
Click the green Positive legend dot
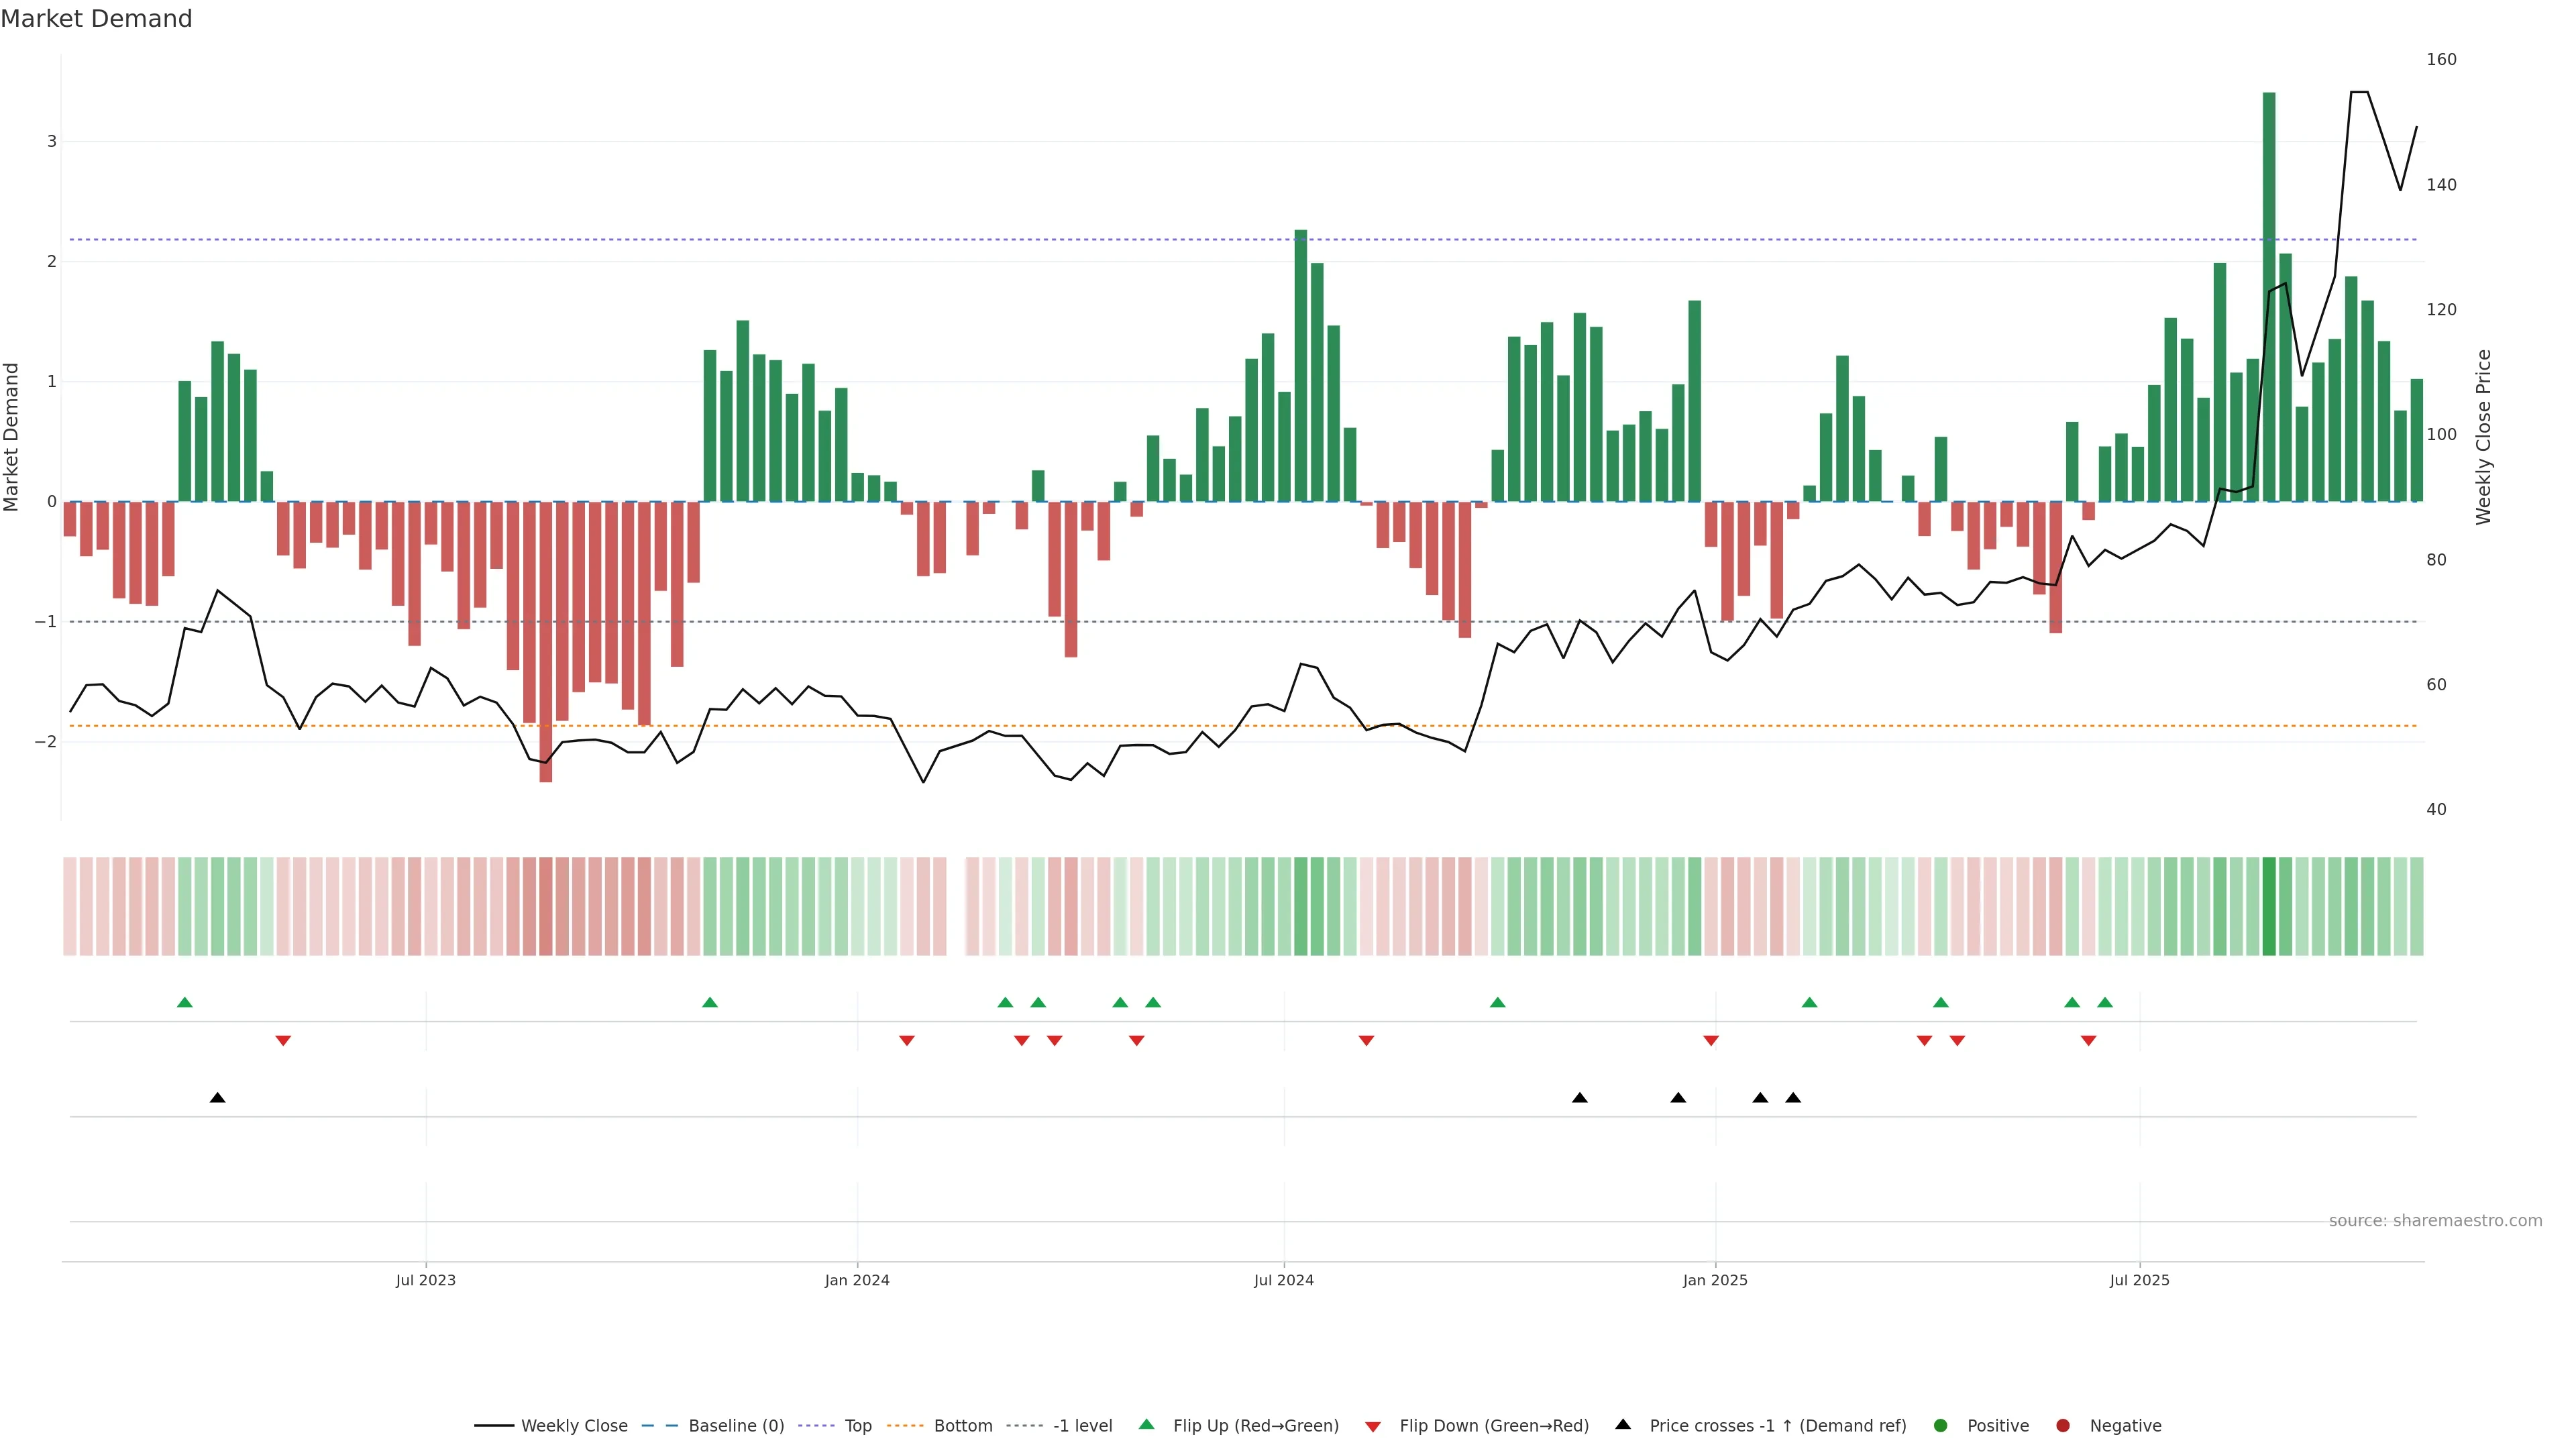point(1940,1425)
